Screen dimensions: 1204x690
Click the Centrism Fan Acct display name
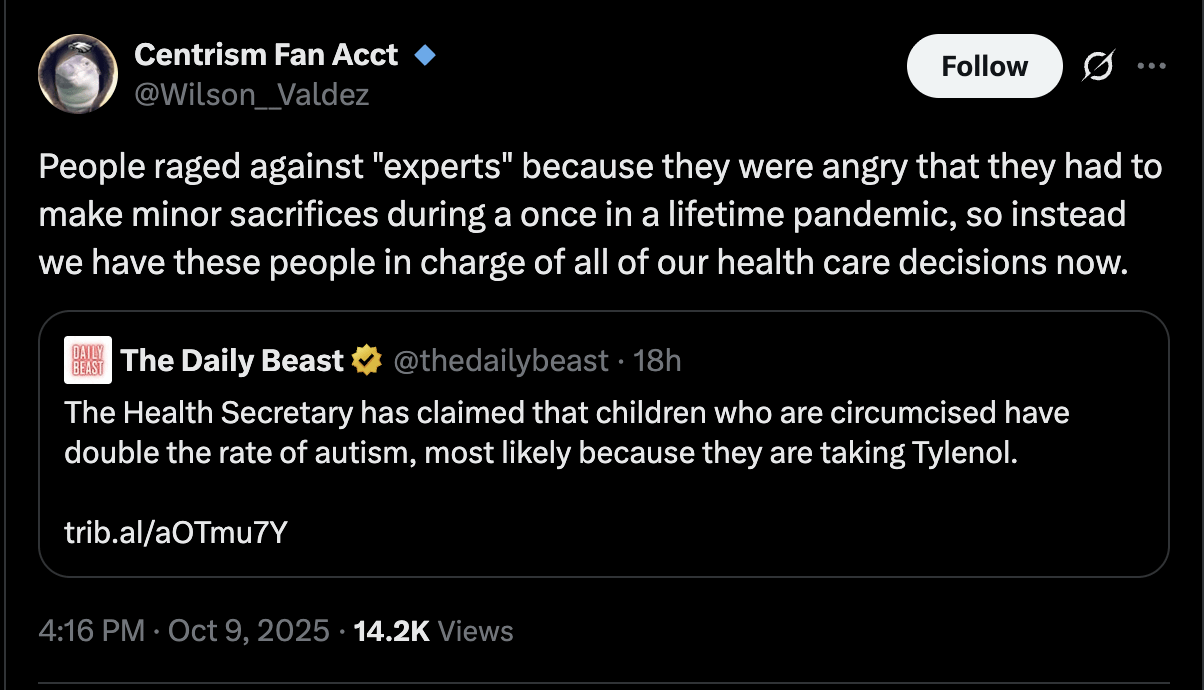266,55
